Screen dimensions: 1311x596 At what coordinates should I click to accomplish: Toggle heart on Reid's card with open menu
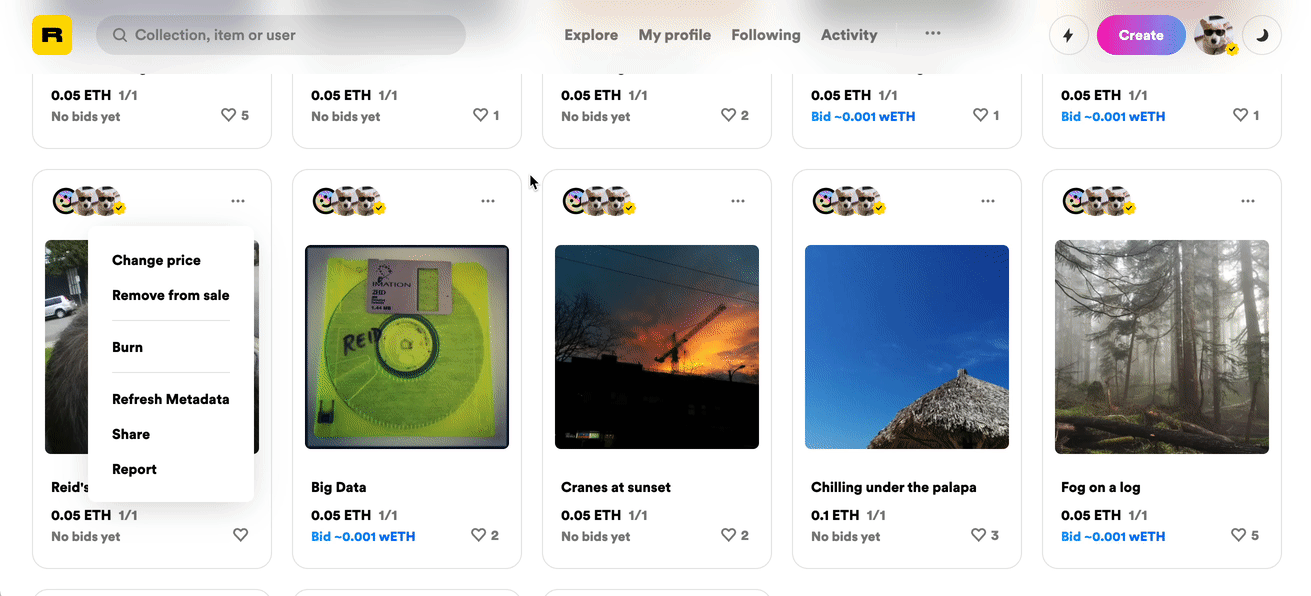[x=240, y=535]
